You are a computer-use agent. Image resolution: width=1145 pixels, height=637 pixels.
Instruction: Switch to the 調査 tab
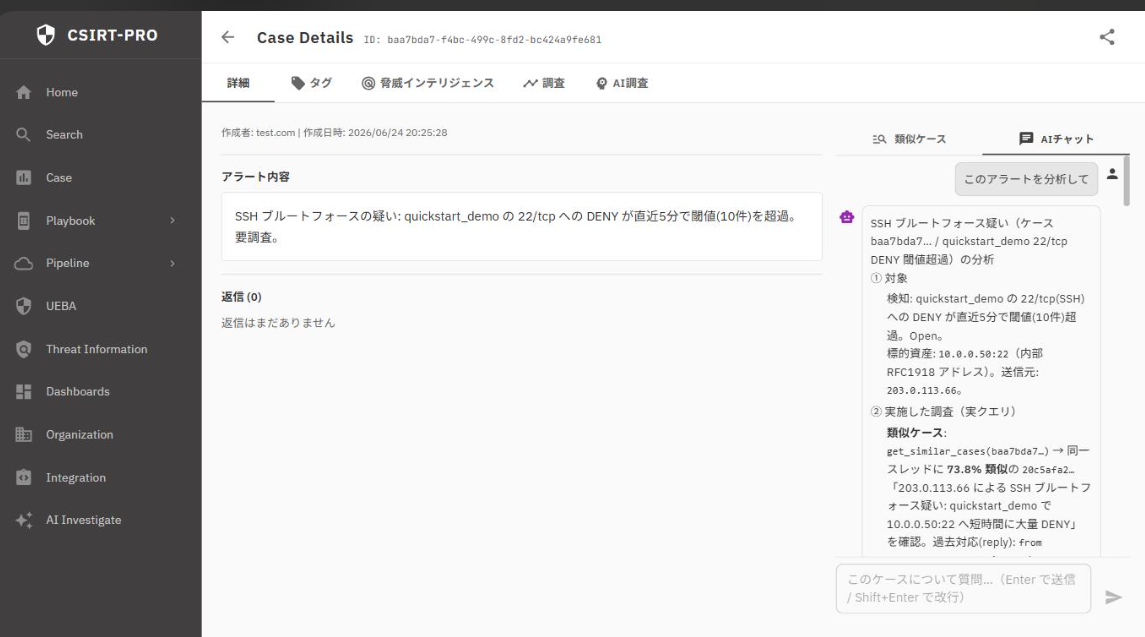tap(544, 83)
